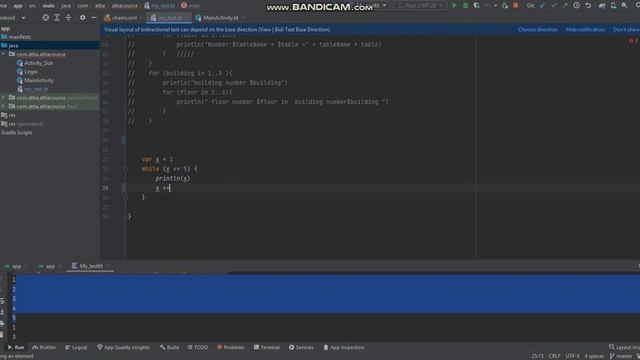
Task: Select the second app run tab
Action: click(x=49, y=266)
